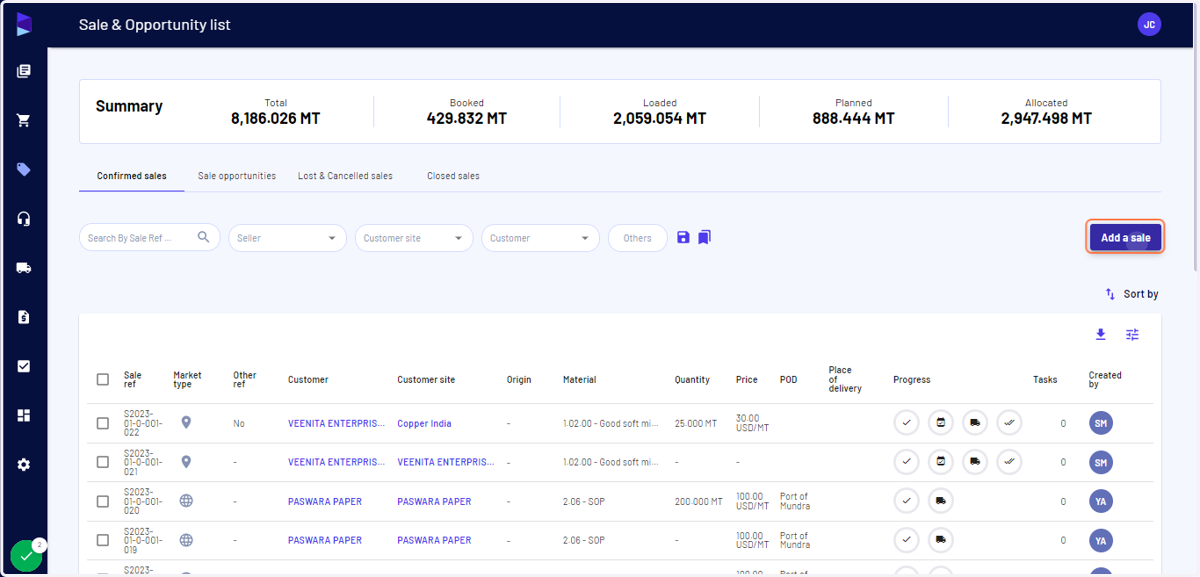Click the Created by column header
This screenshot has width=1200, height=577.
coord(1105,380)
